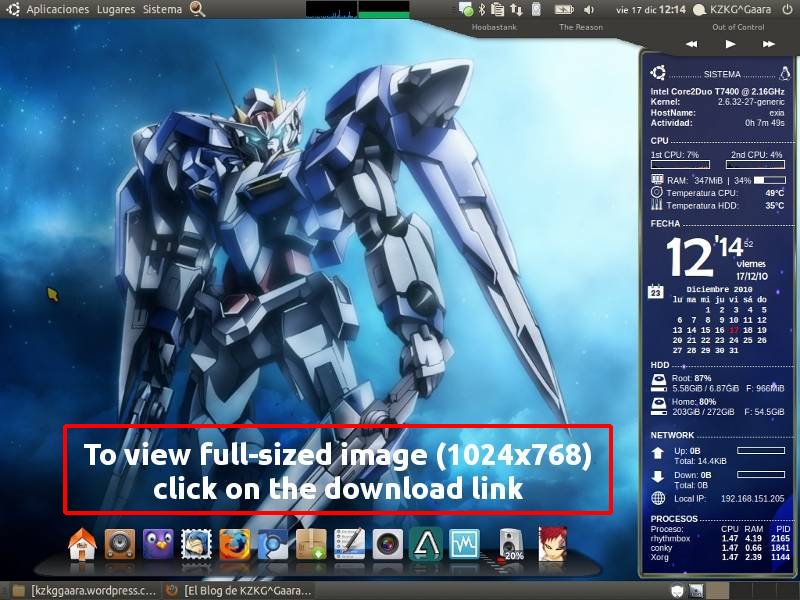The width and height of the screenshot is (800, 600).
Task: Click the red-haired Gaara avatar dock icon
Action: tap(553, 544)
